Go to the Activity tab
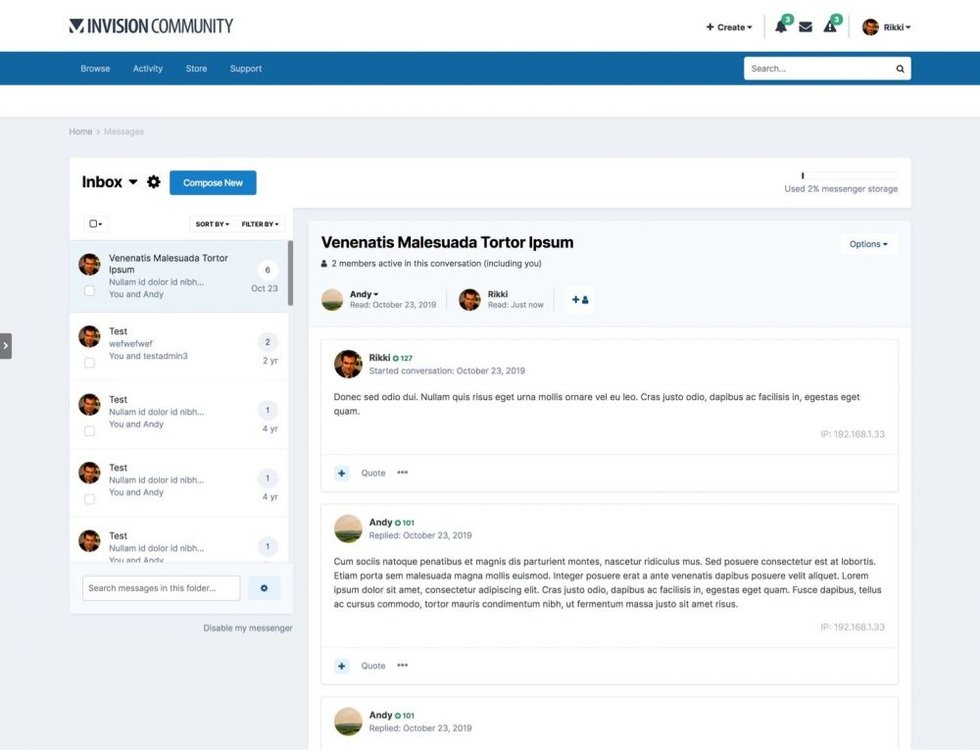 coord(148,69)
